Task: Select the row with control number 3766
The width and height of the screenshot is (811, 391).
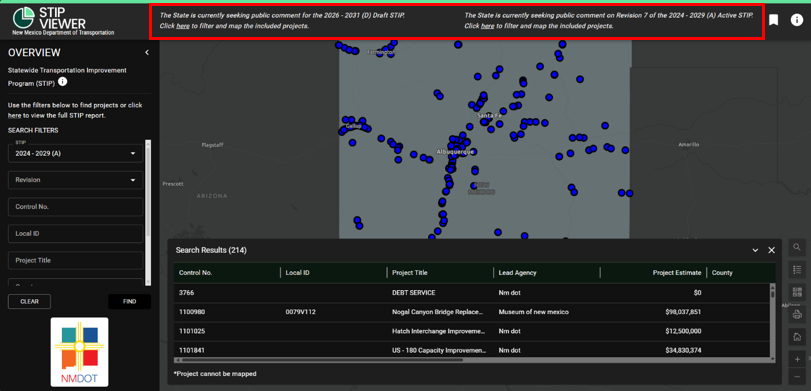Action: click(472, 293)
